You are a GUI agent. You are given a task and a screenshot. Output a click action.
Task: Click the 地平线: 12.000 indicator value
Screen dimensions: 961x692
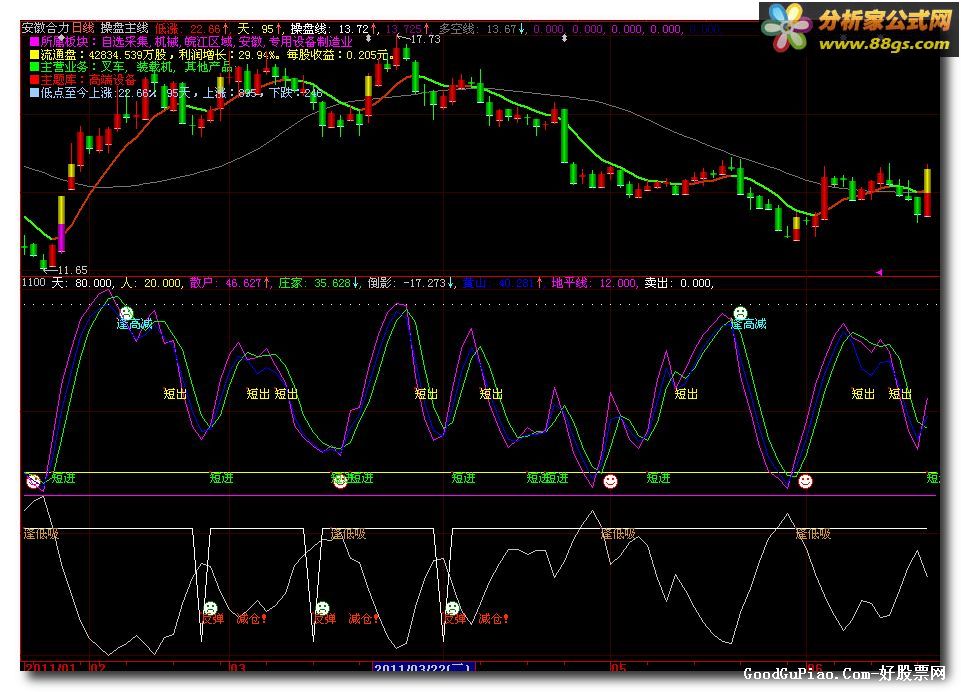click(x=593, y=283)
